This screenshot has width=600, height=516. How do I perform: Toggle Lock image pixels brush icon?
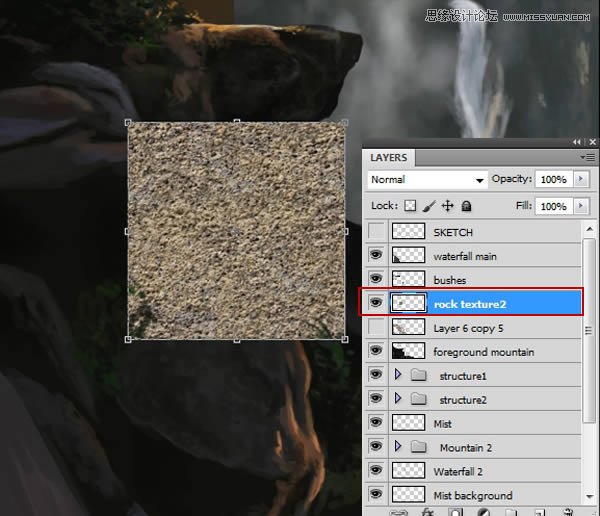pos(429,206)
